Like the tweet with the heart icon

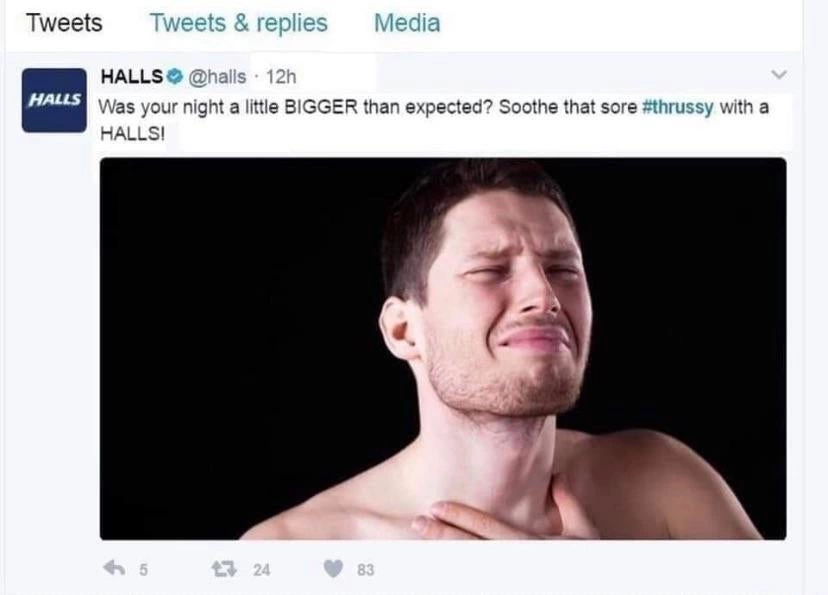333,569
